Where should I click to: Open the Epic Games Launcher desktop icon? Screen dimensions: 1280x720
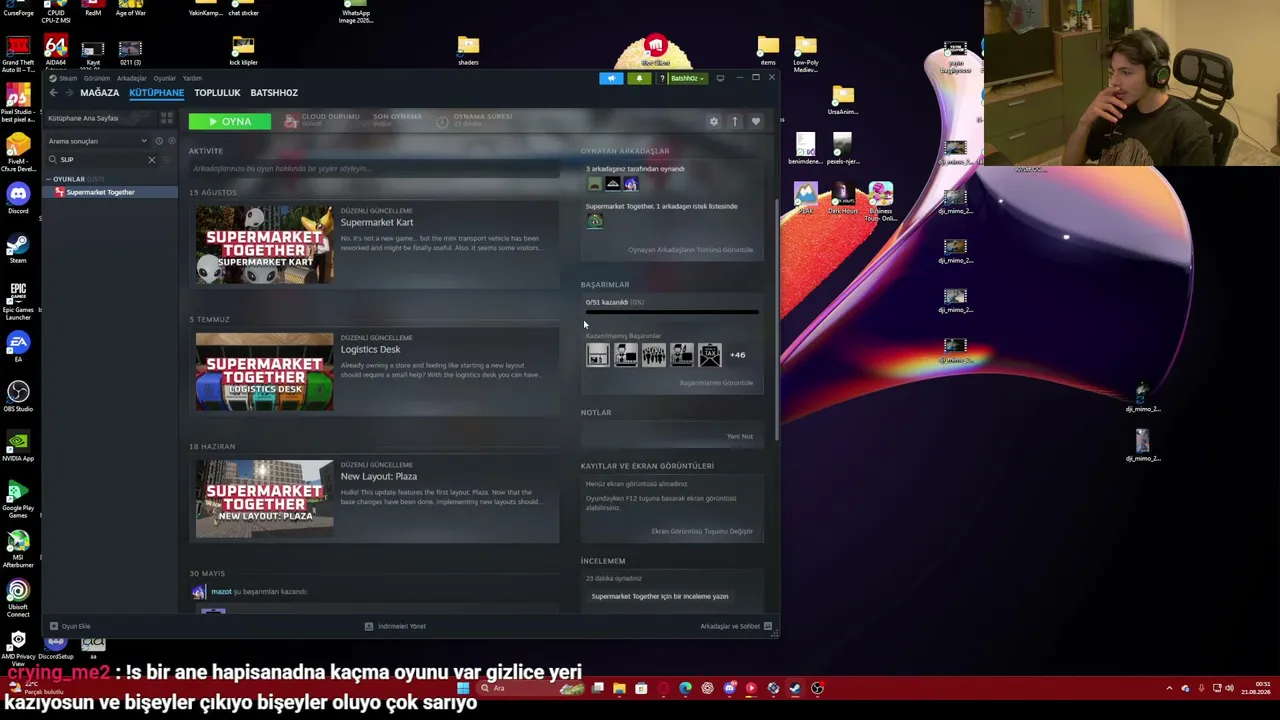point(18,301)
